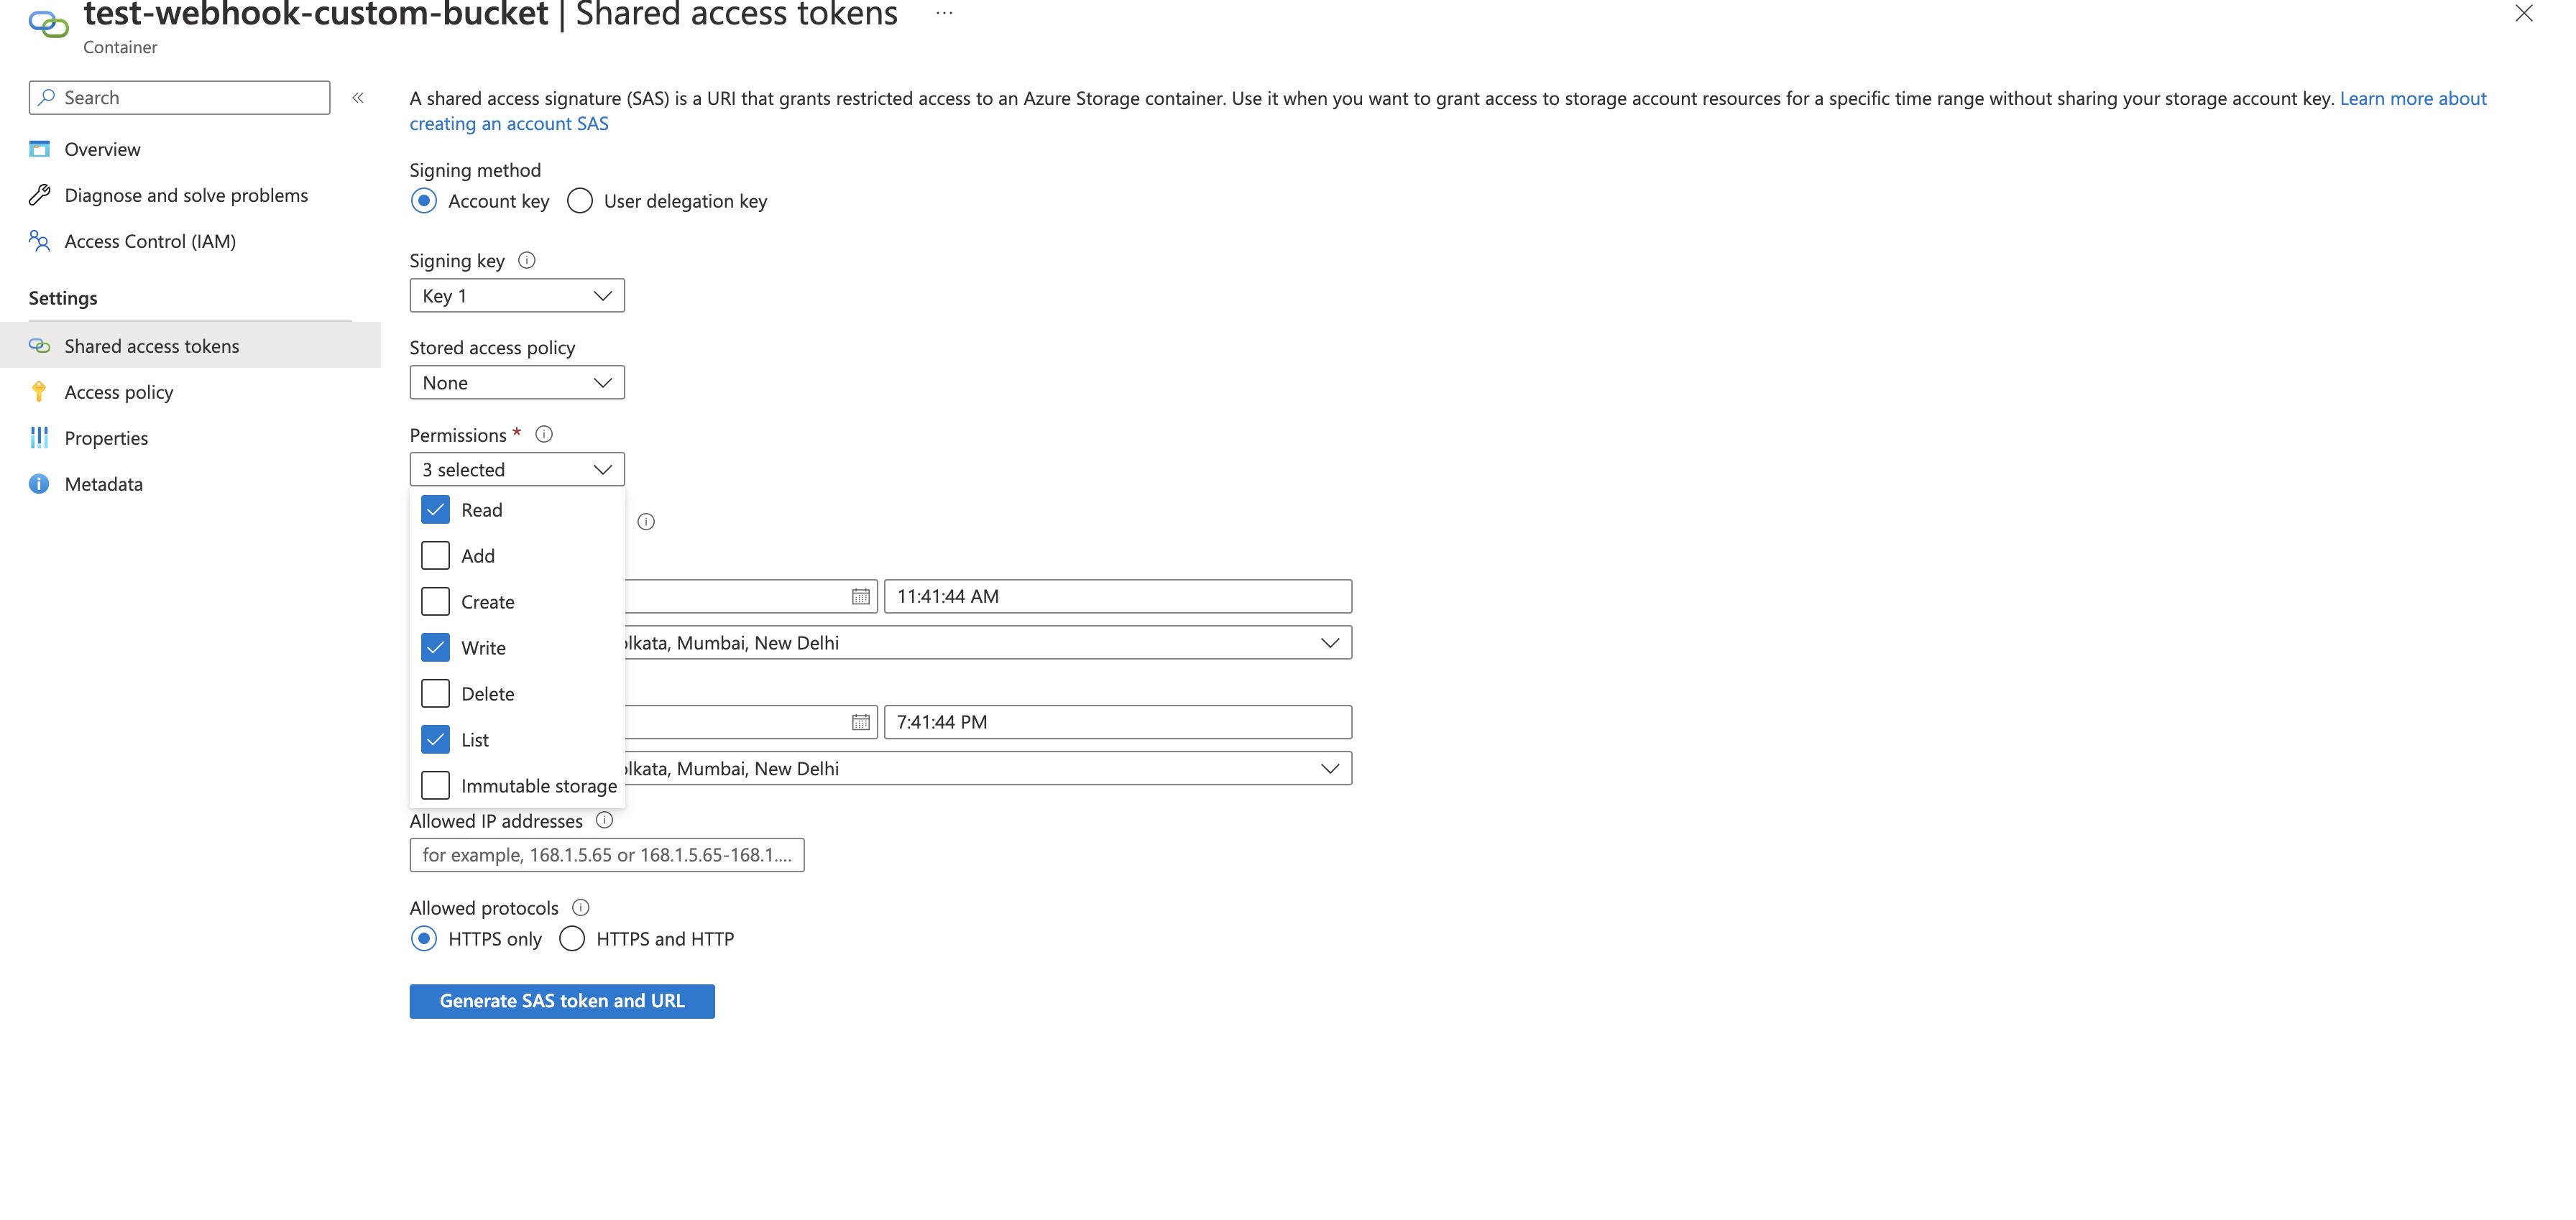Screen dimensions: 2576x1220
Task: Expand the Permissions dropdown
Action: click(516, 468)
